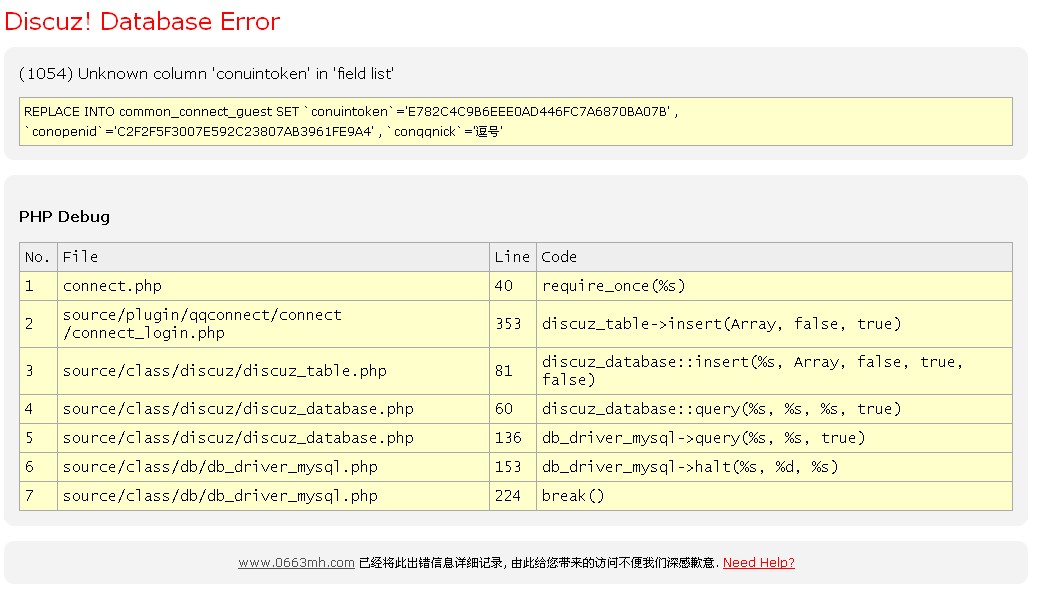The width and height of the screenshot is (1045, 612).
Task: Click the connect.php file cell
Action: click(x=273, y=286)
